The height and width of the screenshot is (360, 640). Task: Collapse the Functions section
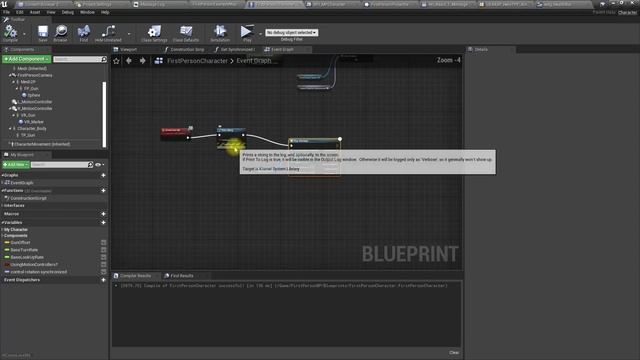2,191
